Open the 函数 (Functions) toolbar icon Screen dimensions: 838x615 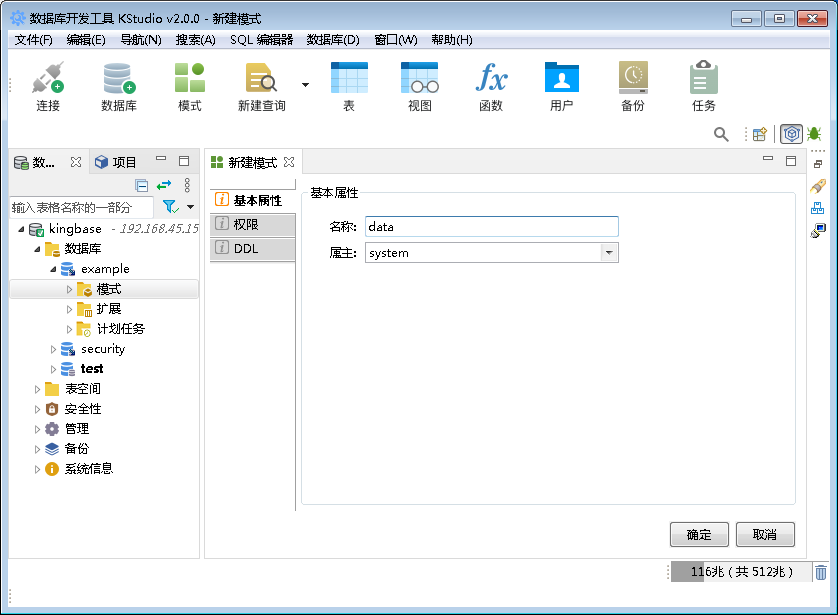(x=491, y=85)
